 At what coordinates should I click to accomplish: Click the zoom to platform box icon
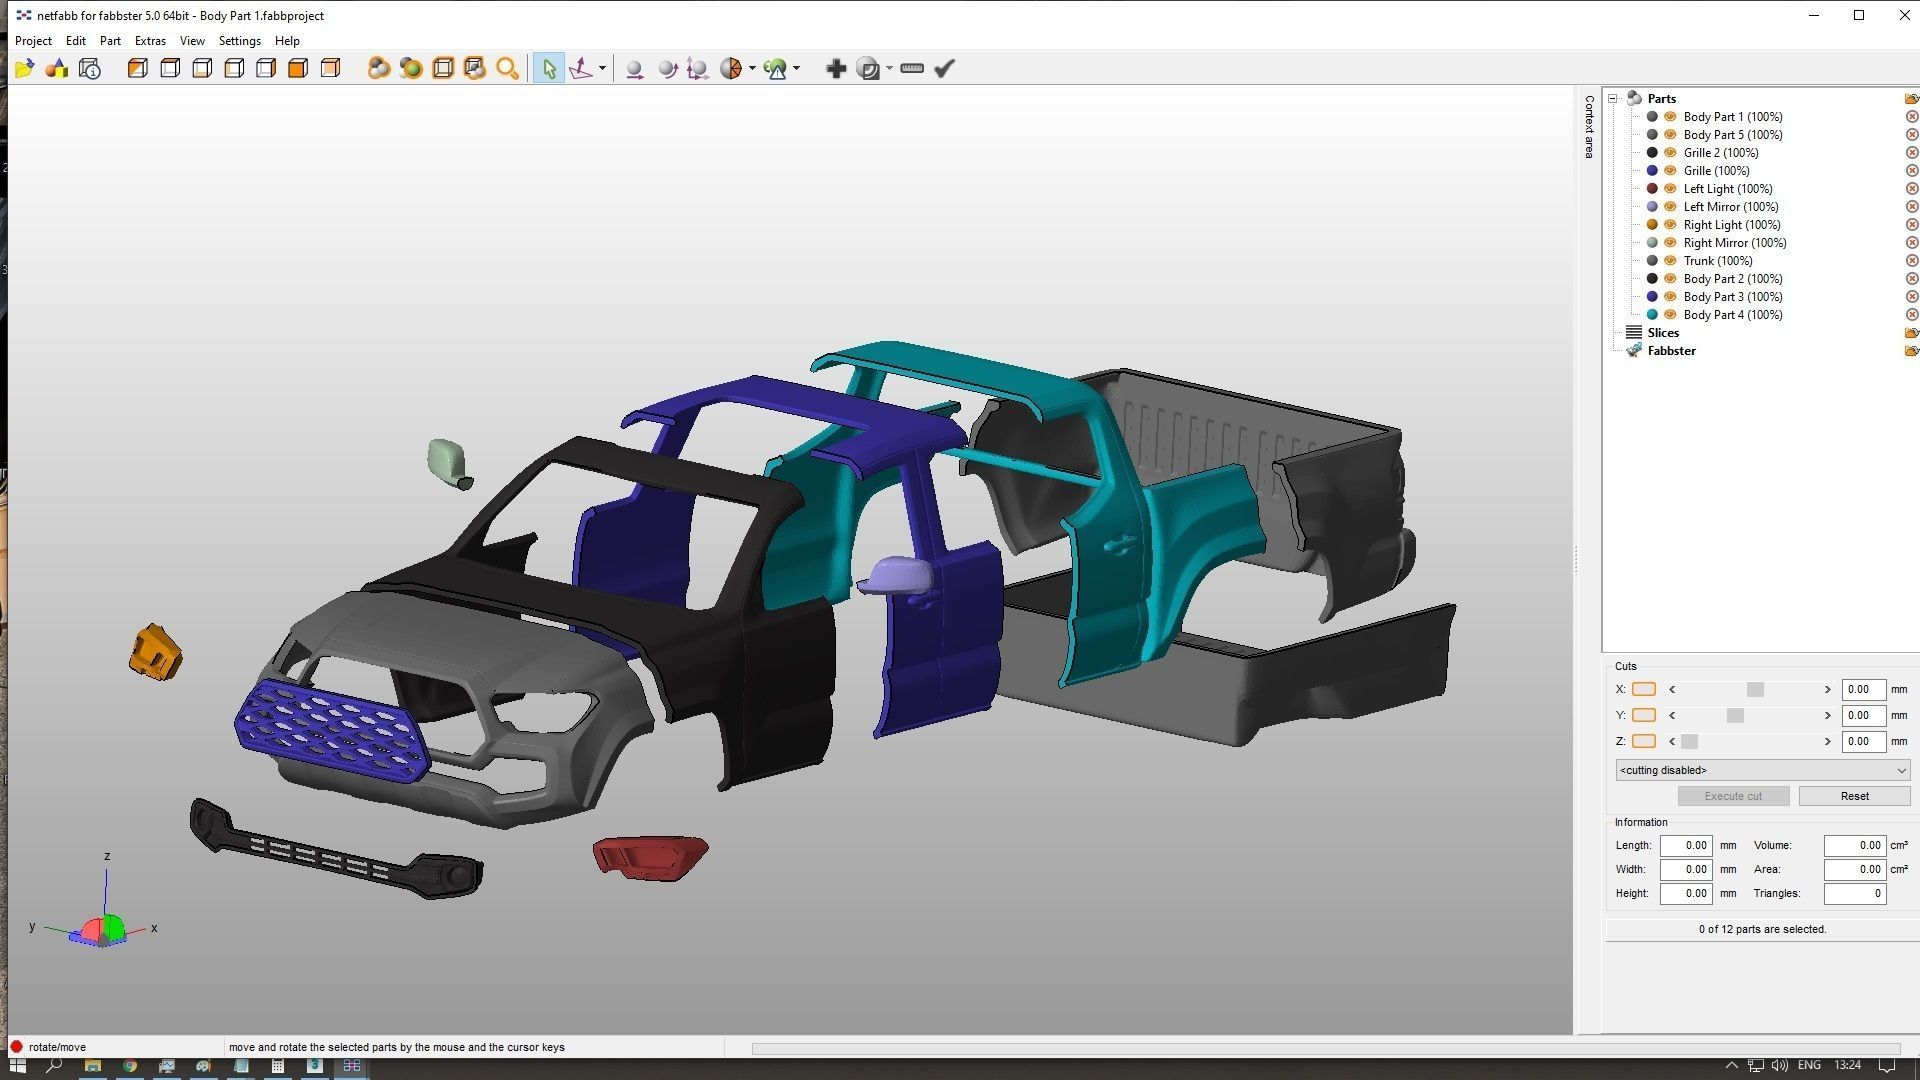coord(443,69)
